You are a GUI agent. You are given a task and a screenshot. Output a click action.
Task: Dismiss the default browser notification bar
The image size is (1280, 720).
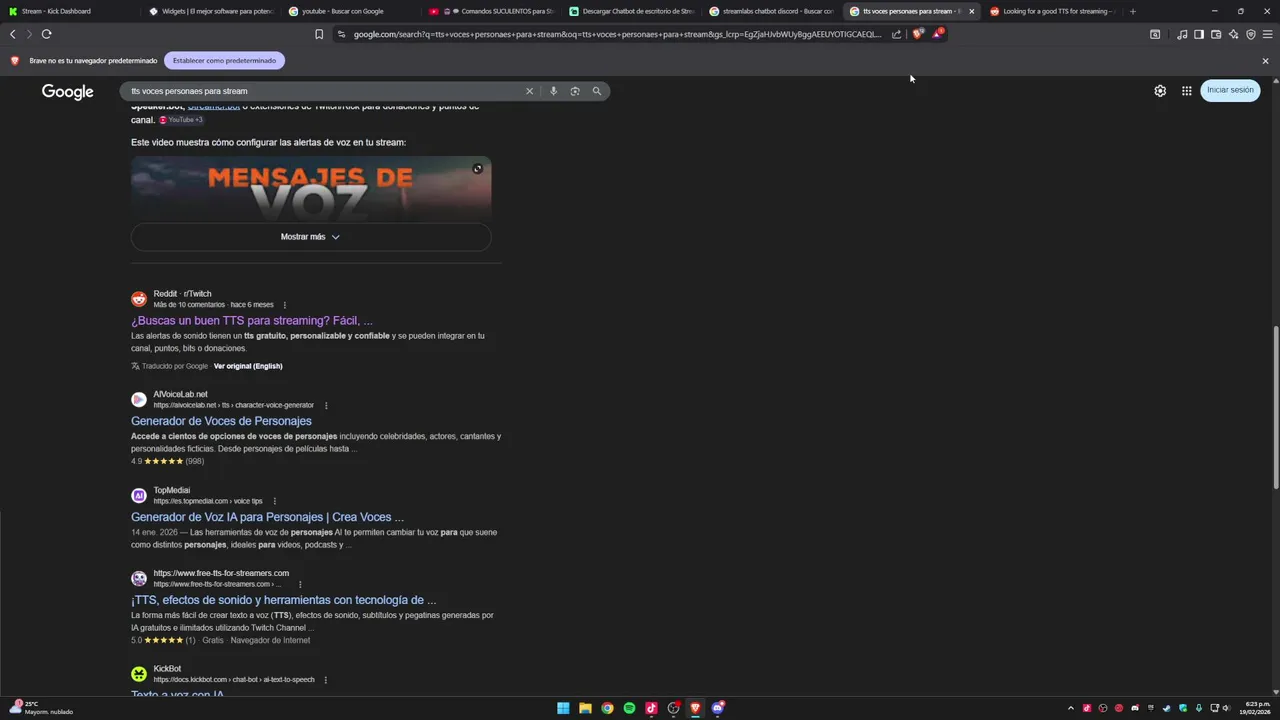1265,61
